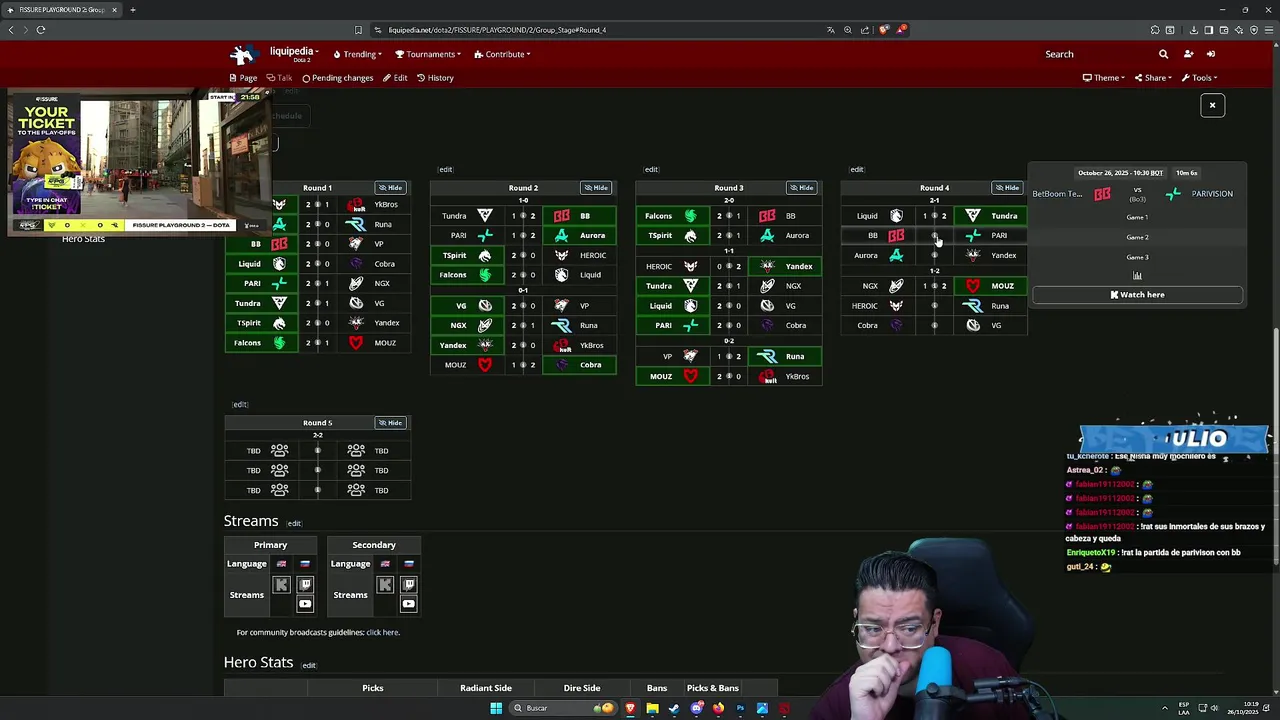Click the search magnifier icon
This screenshot has height=720, width=1280.
tap(1163, 54)
